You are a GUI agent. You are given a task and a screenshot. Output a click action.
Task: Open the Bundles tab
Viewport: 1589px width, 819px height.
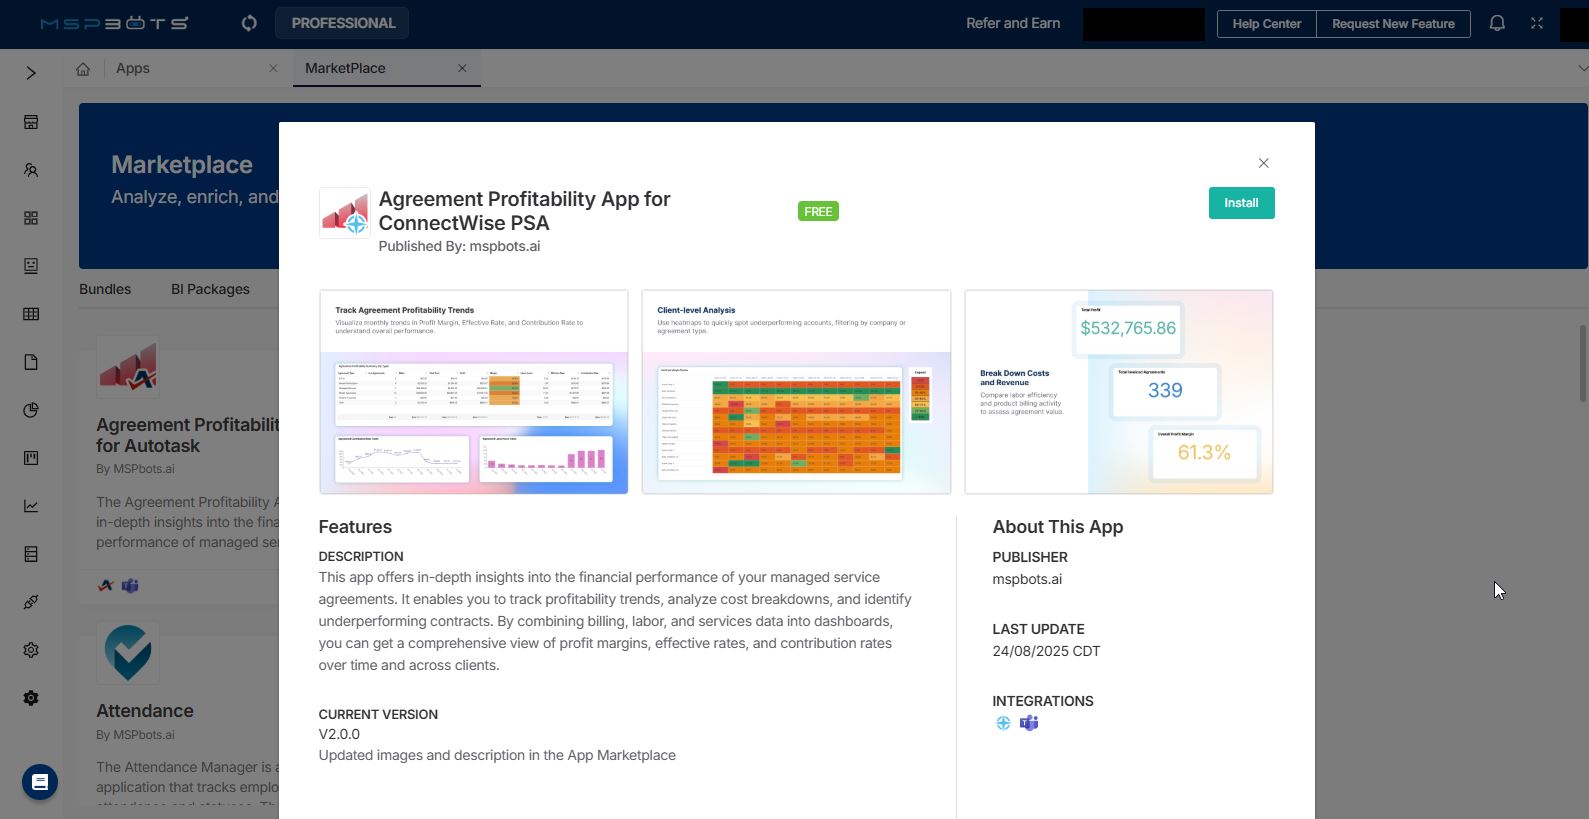click(x=105, y=289)
